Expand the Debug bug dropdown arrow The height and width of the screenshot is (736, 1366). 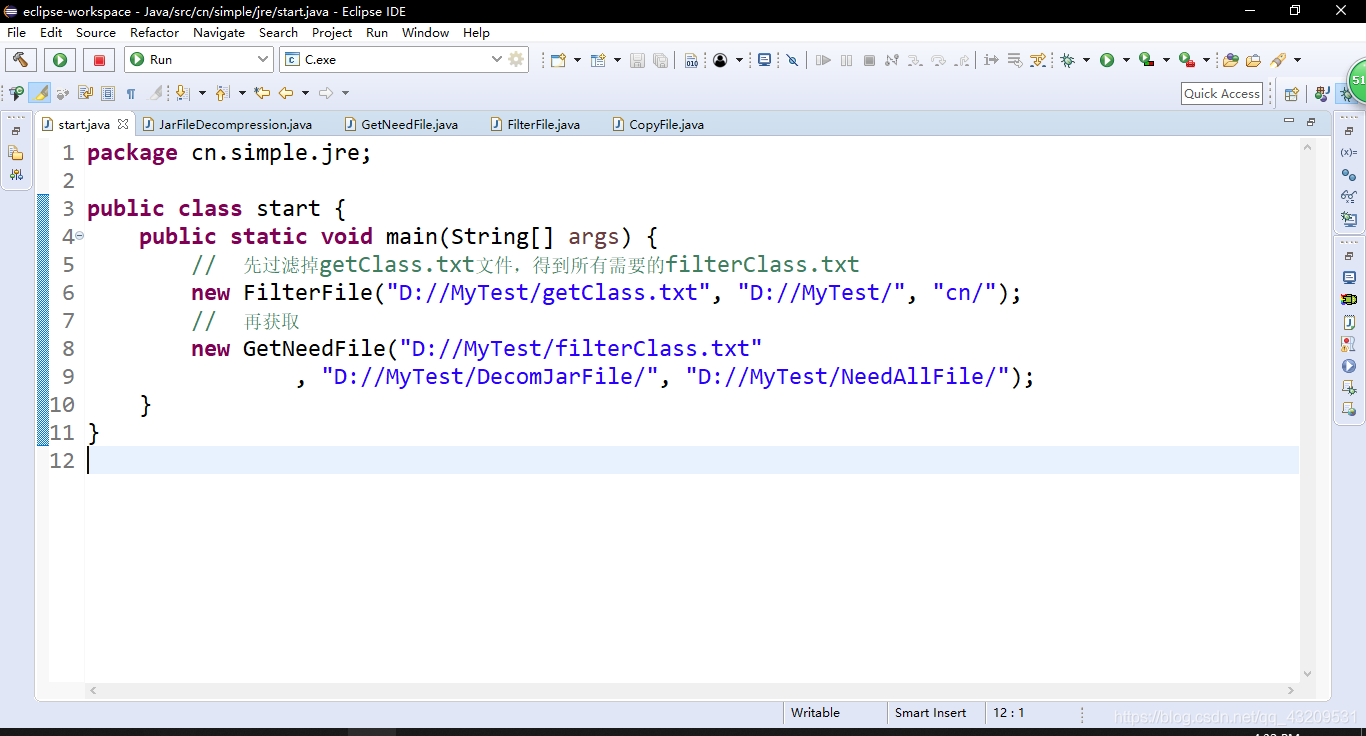(x=1086, y=60)
